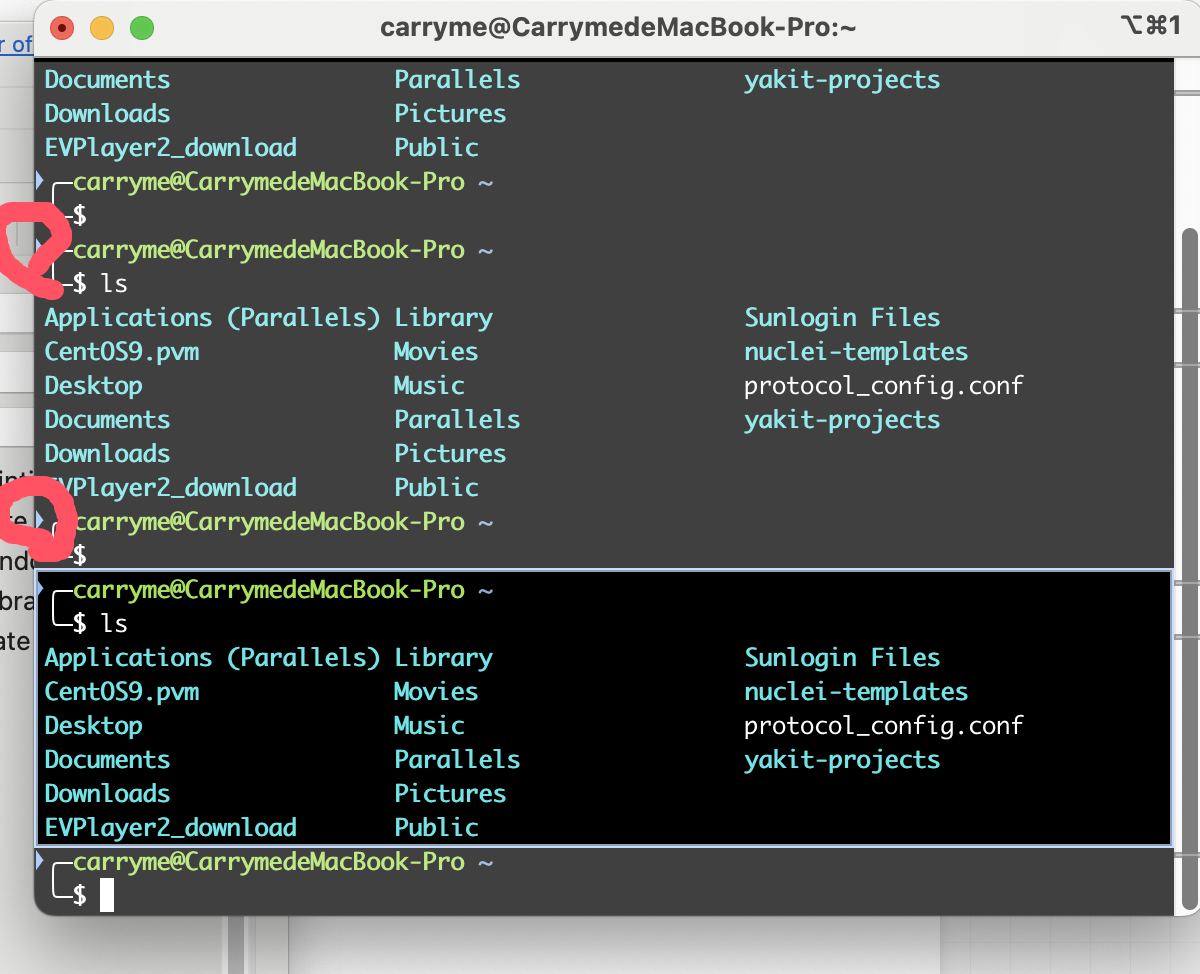This screenshot has height=974, width=1200.
Task: Click the 'ls' command in the gray block
Action: 114,284
